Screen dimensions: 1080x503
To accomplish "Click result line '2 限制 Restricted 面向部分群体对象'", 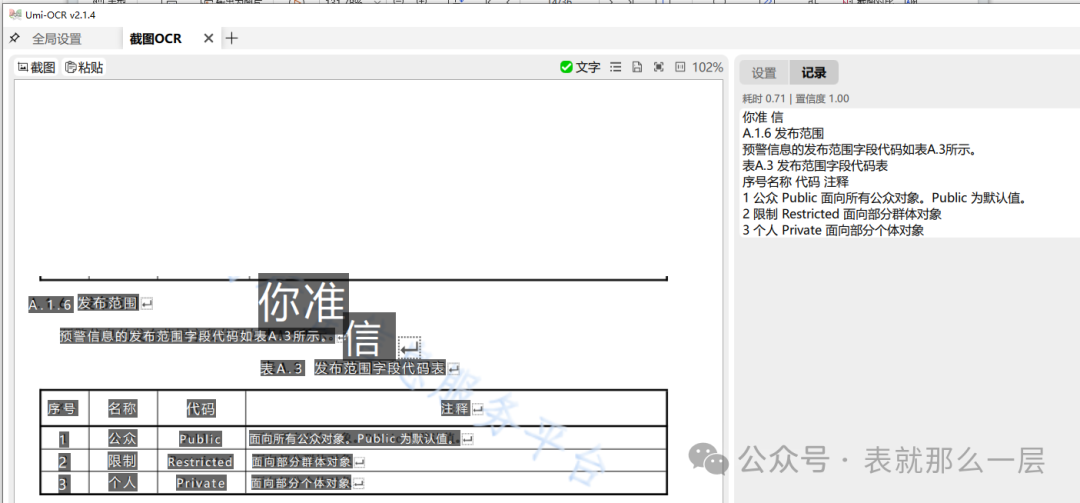I will coord(842,214).
